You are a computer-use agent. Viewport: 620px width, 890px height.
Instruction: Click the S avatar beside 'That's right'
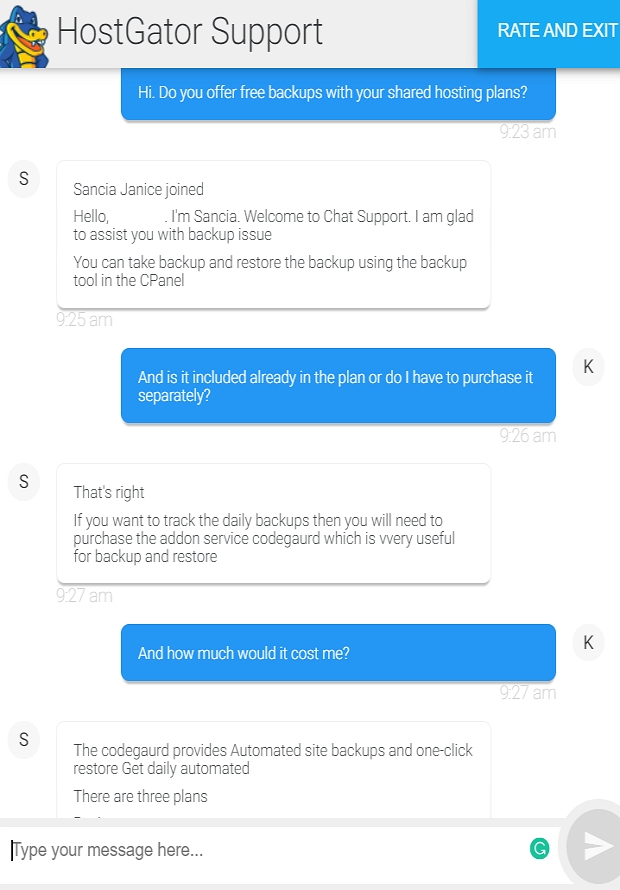click(23, 482)
